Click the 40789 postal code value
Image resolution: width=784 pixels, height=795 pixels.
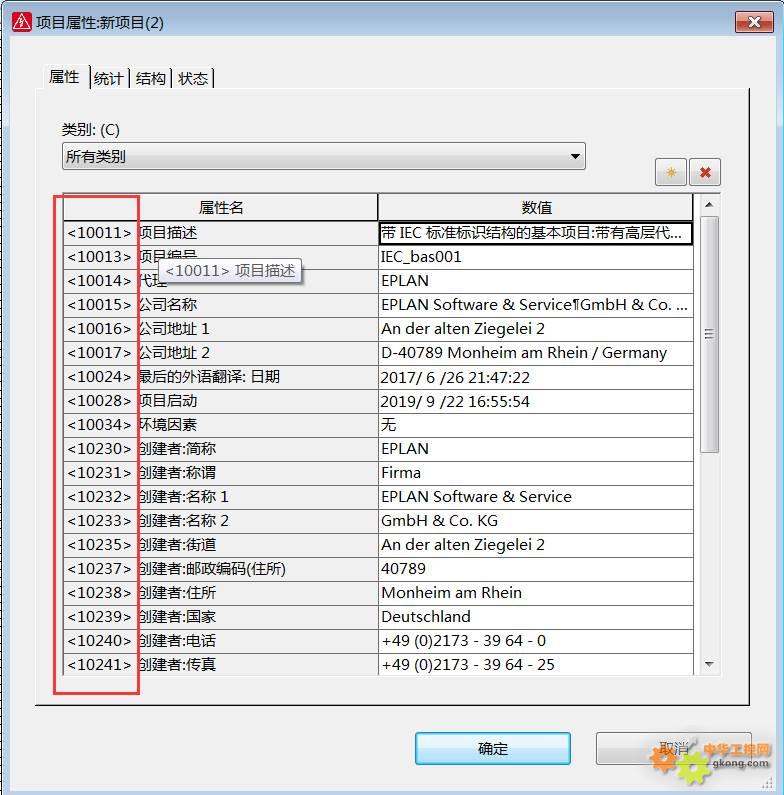pos(536,569)
